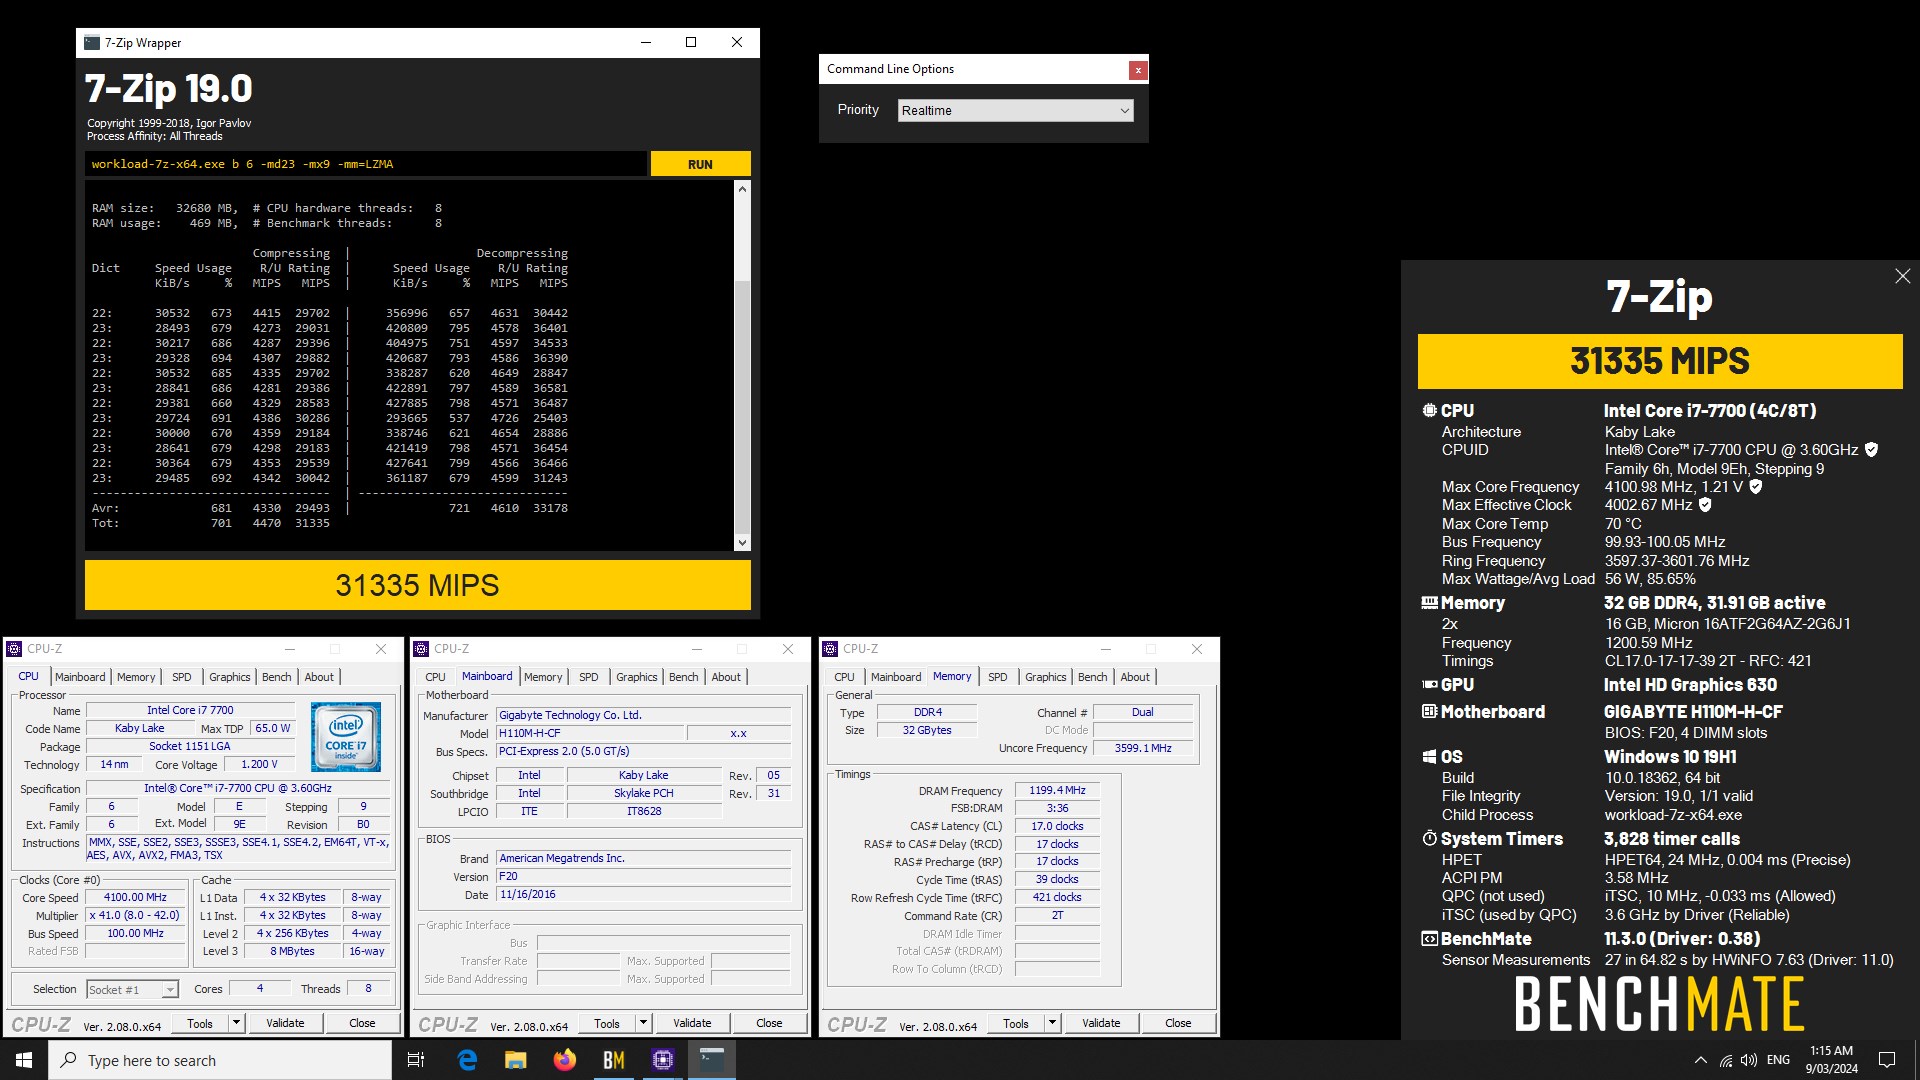
Task: Expand Tools dropdown arrow in first CPU-Z window
Action: pos(236,1023)
